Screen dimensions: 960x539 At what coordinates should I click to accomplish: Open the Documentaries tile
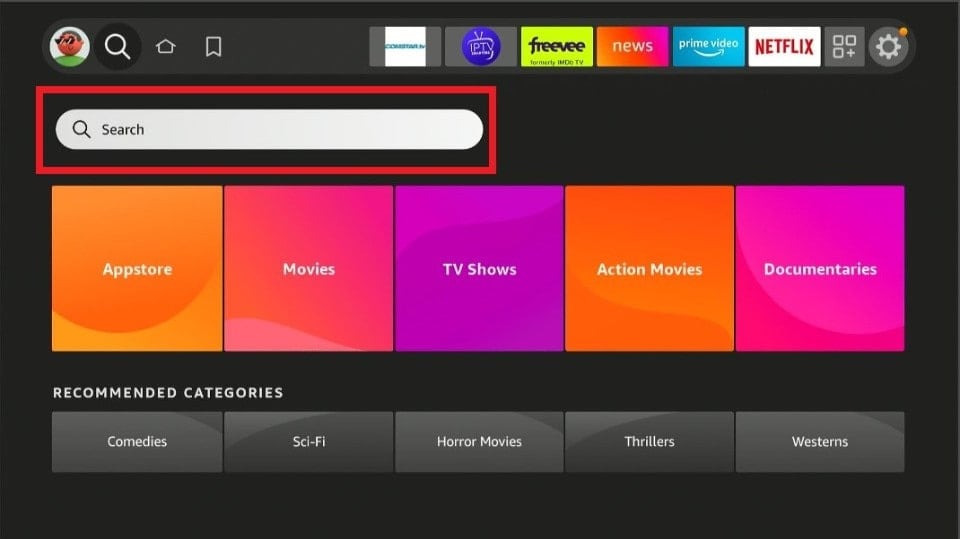[820, 269]
